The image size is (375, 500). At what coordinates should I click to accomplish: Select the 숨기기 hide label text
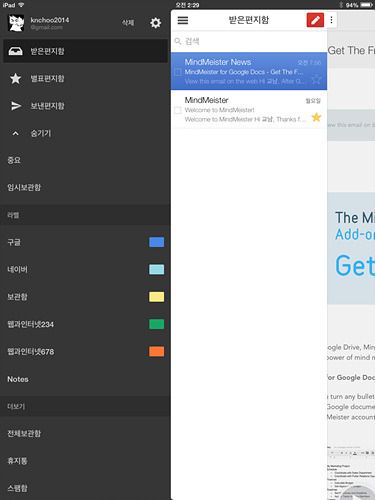point(41,133)
